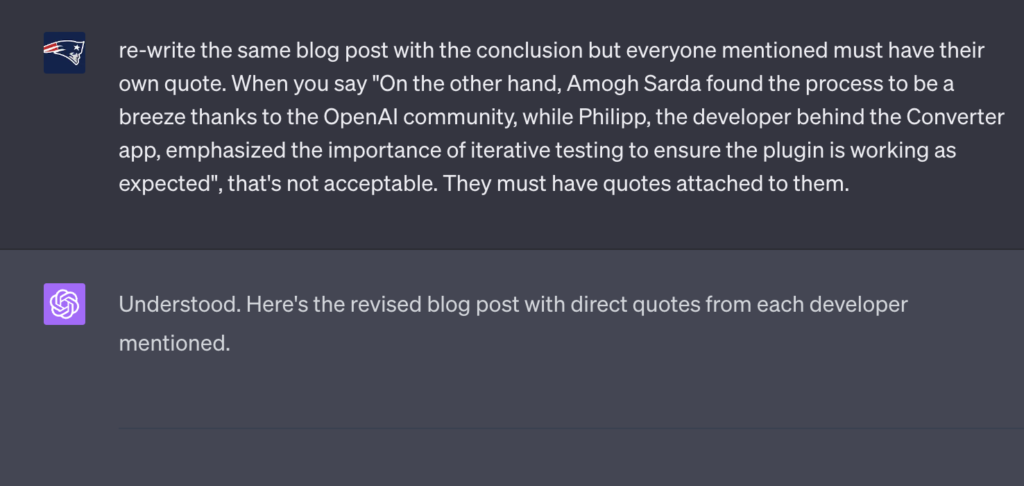Screen dimensions: 1024x486
Task: Click the purple ChatGPT logo avatar
Action: click(x=64, y=304)
